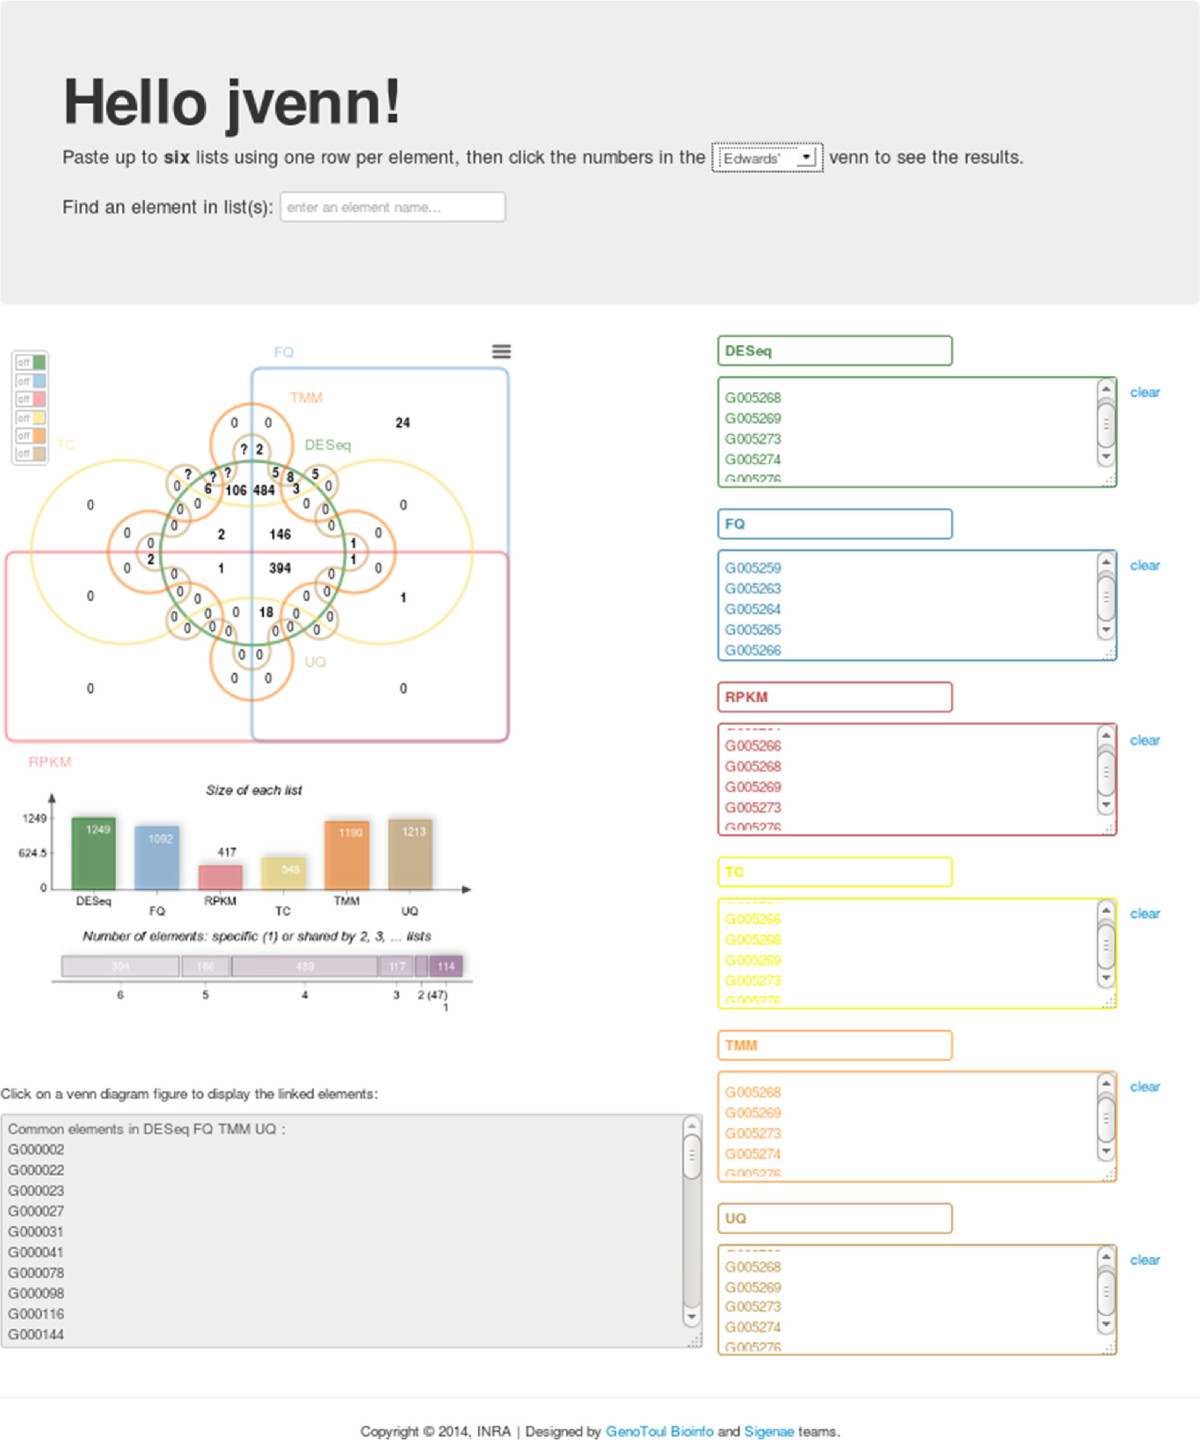Click scroll-up arrow of UQ list
Image resolution: width=1200 pixels, height=1440 pixels.
tap(1106, 1257)
